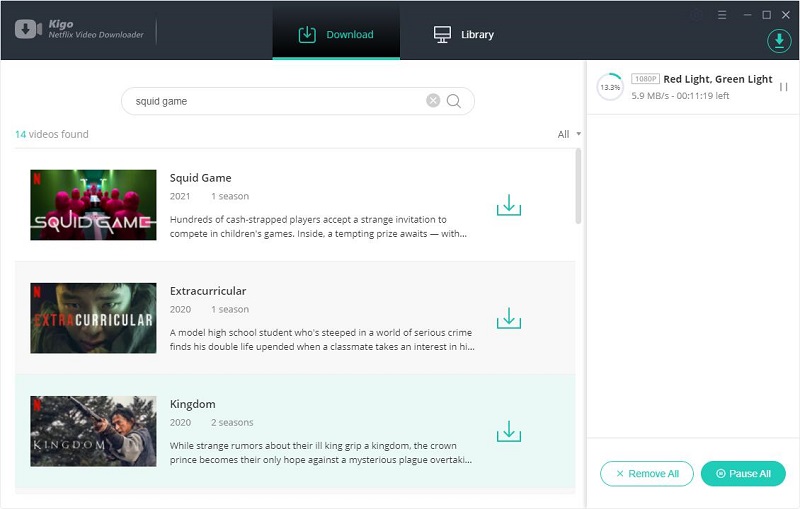Click the Kingdom thumbnail

pos(93,431)
